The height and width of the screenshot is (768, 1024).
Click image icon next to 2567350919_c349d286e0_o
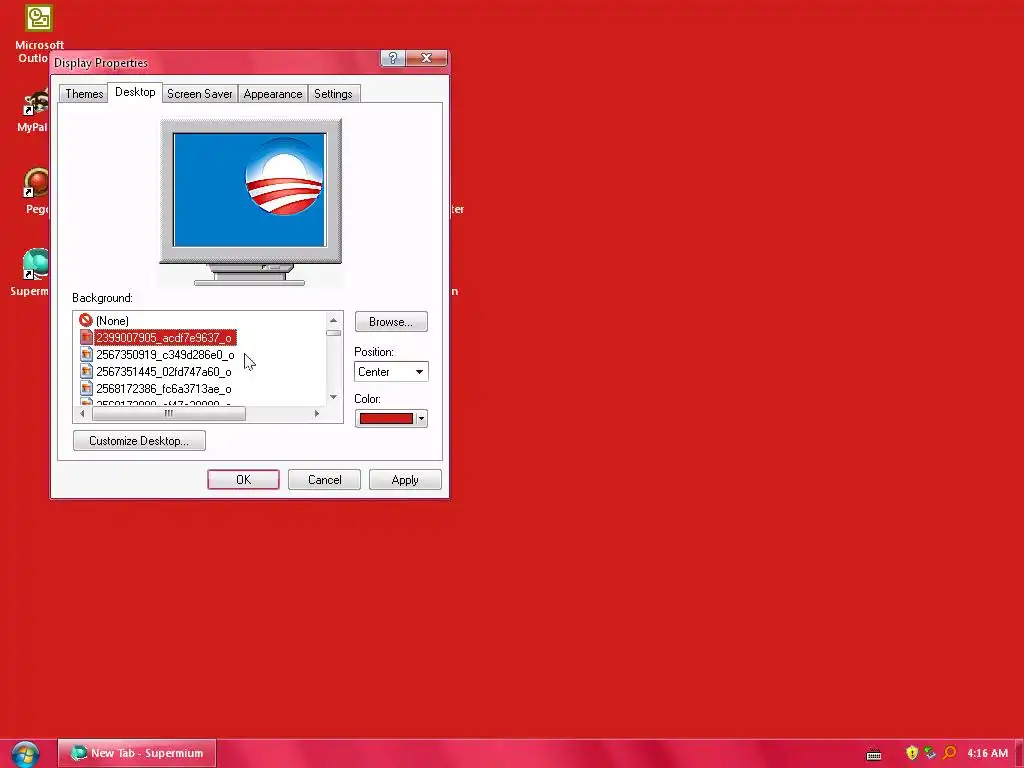[x=86, y=355]
